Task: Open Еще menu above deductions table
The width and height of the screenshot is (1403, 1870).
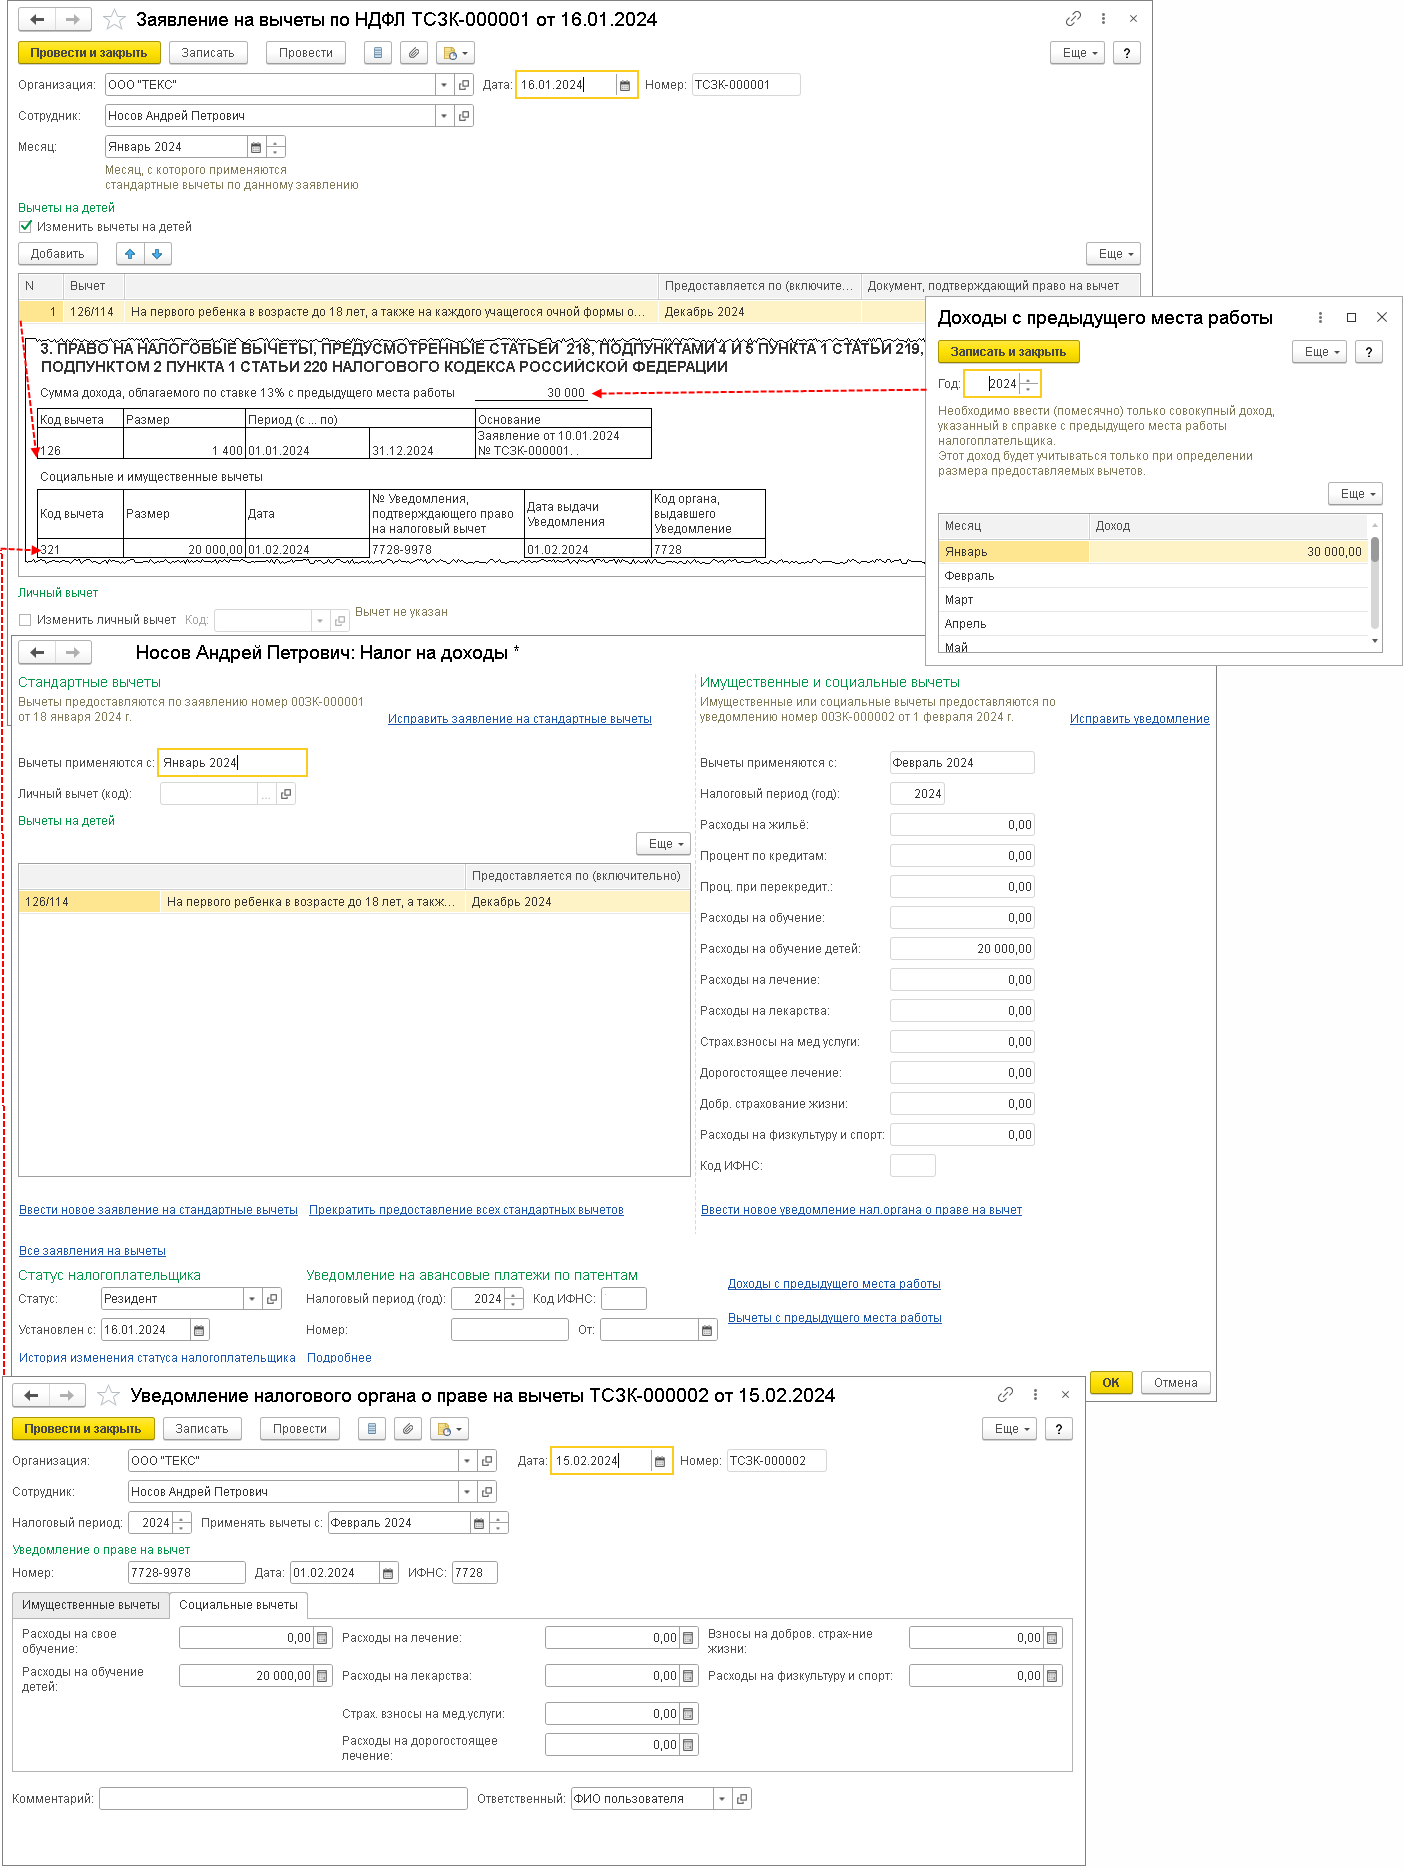Action: click(1113, 254)
